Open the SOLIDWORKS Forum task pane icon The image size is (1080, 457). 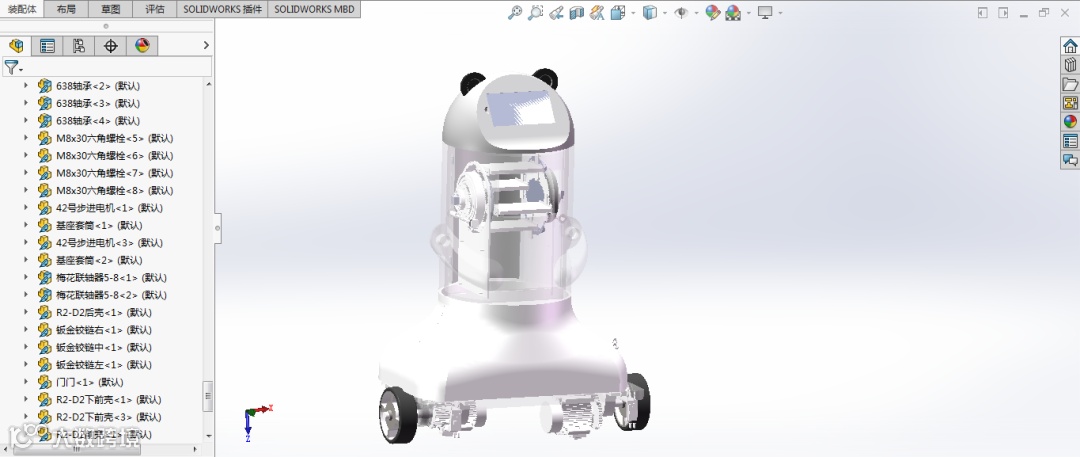pyautogui.click(x=1070, y=160)
